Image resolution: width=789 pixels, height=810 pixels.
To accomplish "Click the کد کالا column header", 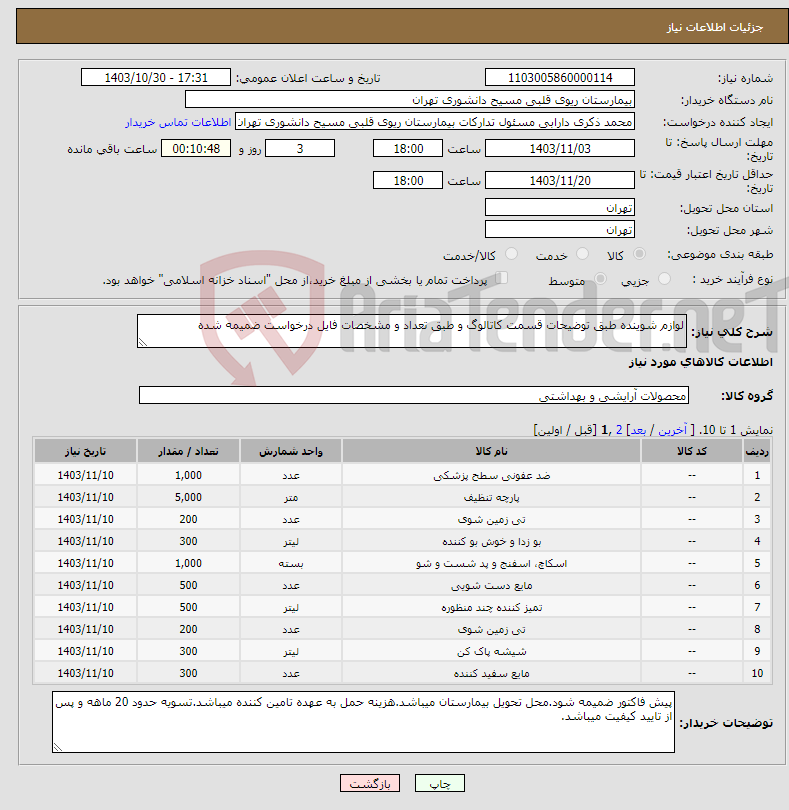I will pyautogui.click(x=692, y=451).
